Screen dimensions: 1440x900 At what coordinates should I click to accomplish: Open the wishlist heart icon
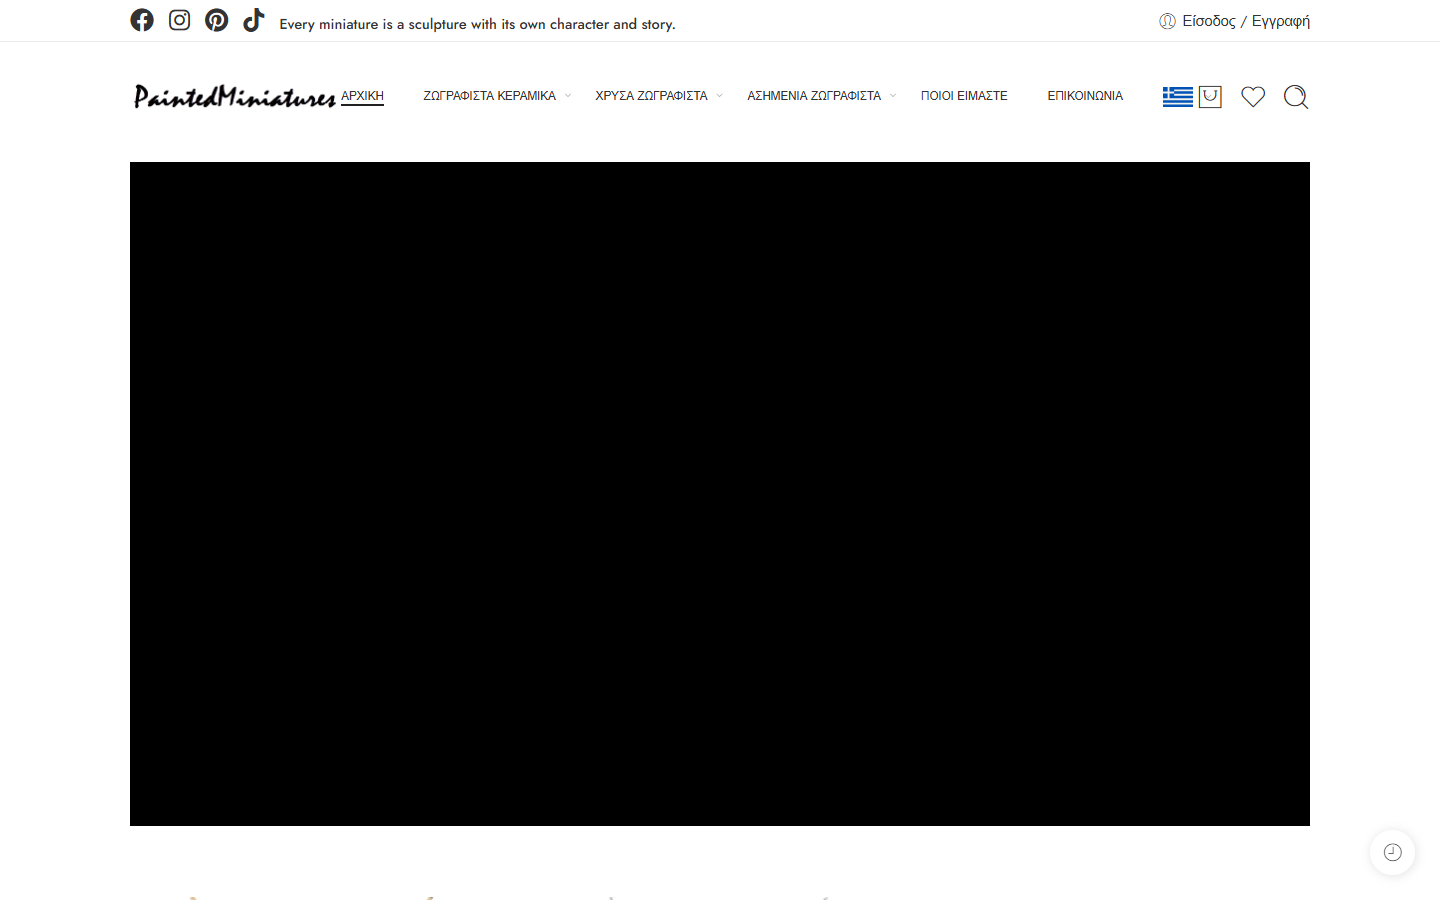[1253, 96]
